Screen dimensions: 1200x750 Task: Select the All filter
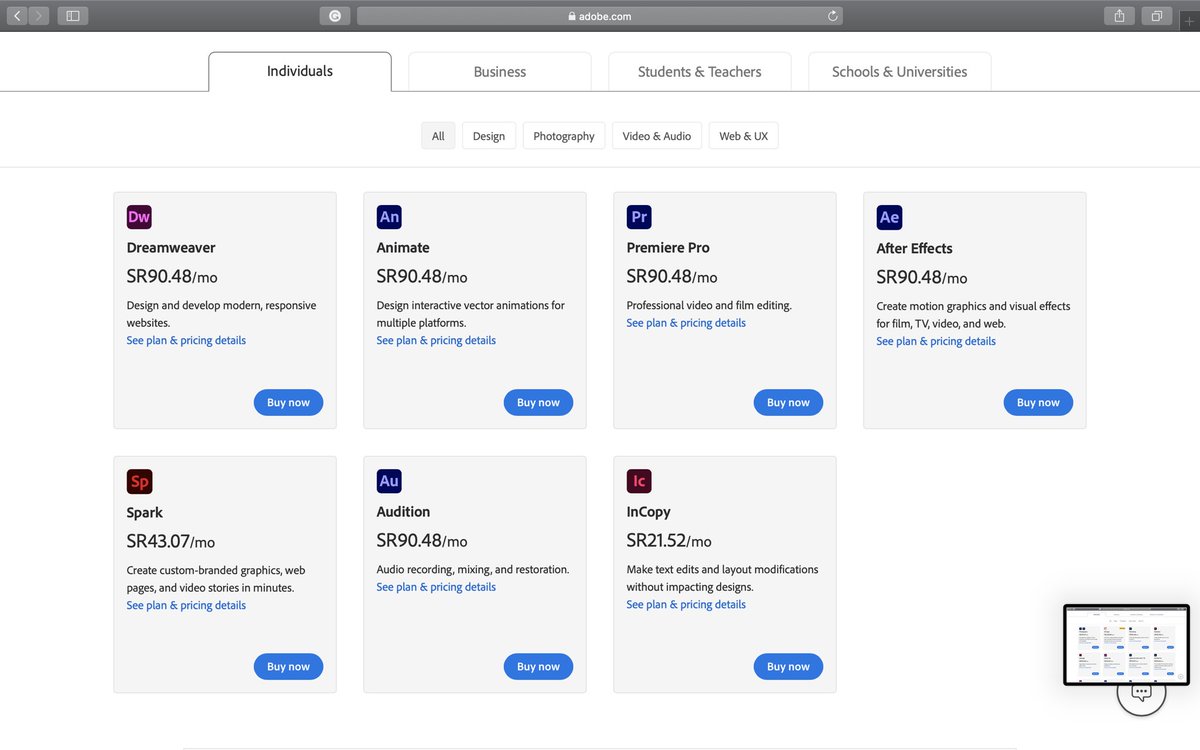tap(438, 136)
